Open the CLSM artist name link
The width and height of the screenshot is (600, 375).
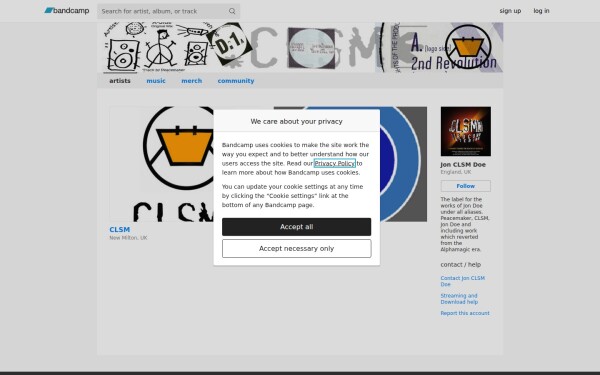119,230
